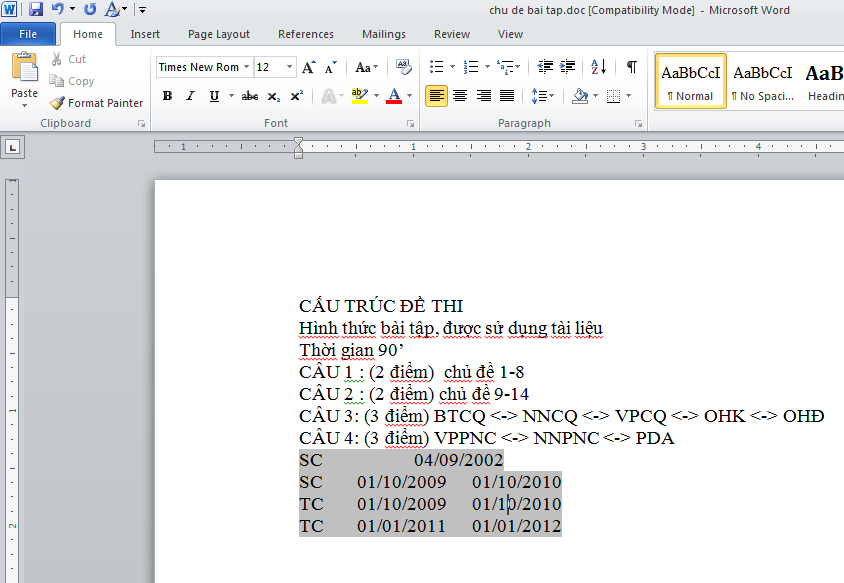
Task: Click the indent marker on horizontal ruler
Action: pyautogui.click(x=298, y=147)
